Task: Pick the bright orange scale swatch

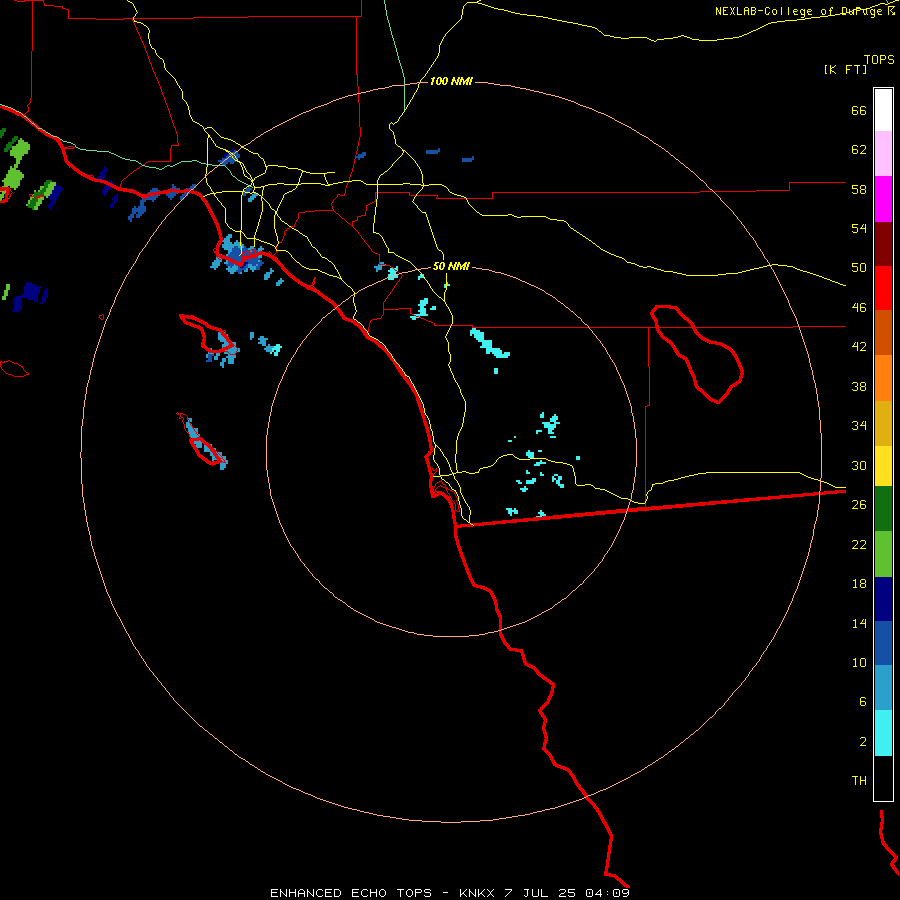Action: [x=883, y=378]
